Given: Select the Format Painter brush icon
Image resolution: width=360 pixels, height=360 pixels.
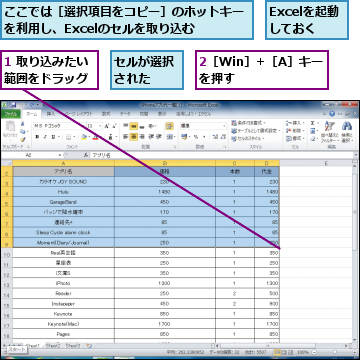Looking at the screenshot, I should 23,139.
